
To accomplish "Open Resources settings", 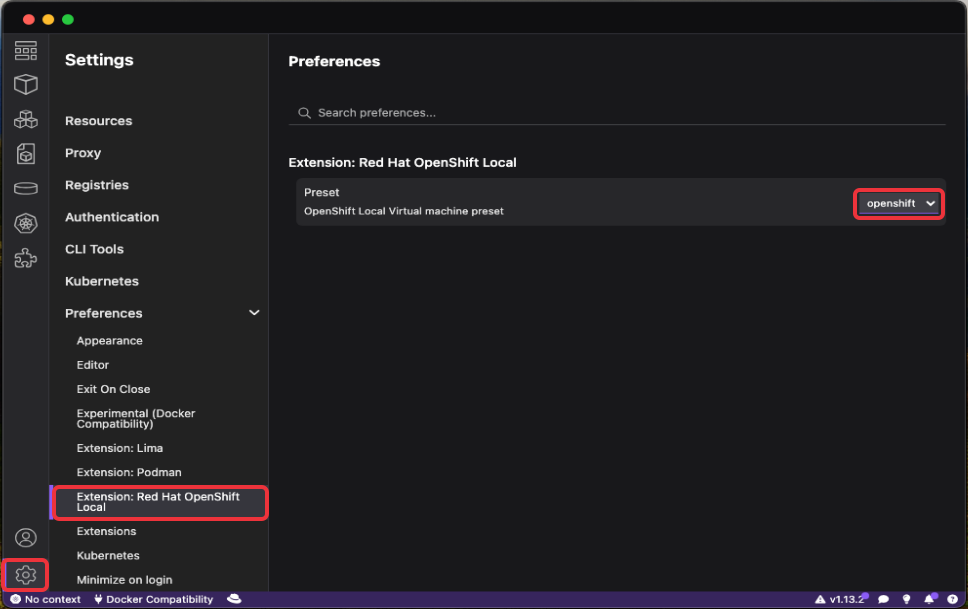I will (x=99, y=121).
